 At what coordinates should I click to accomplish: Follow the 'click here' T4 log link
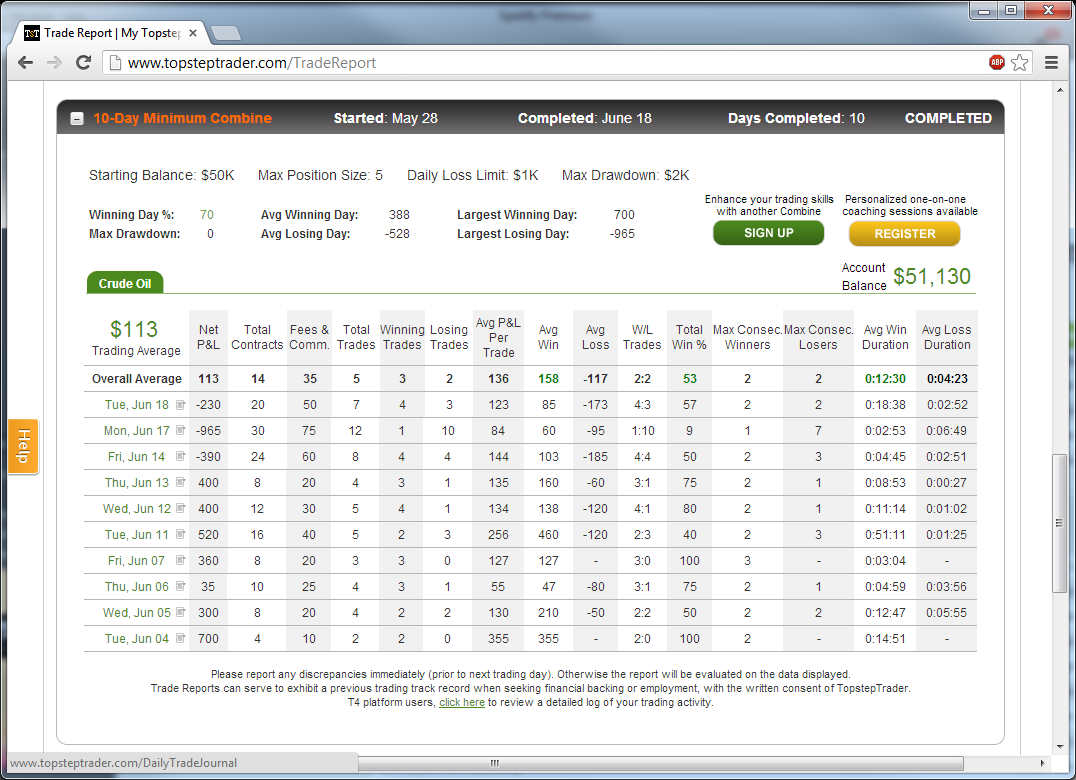(462, 702)
